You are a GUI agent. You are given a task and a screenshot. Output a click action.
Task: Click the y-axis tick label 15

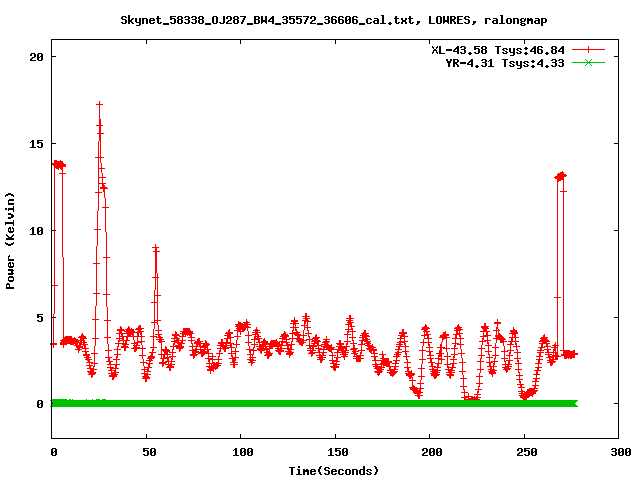click(x=36, y=144)
